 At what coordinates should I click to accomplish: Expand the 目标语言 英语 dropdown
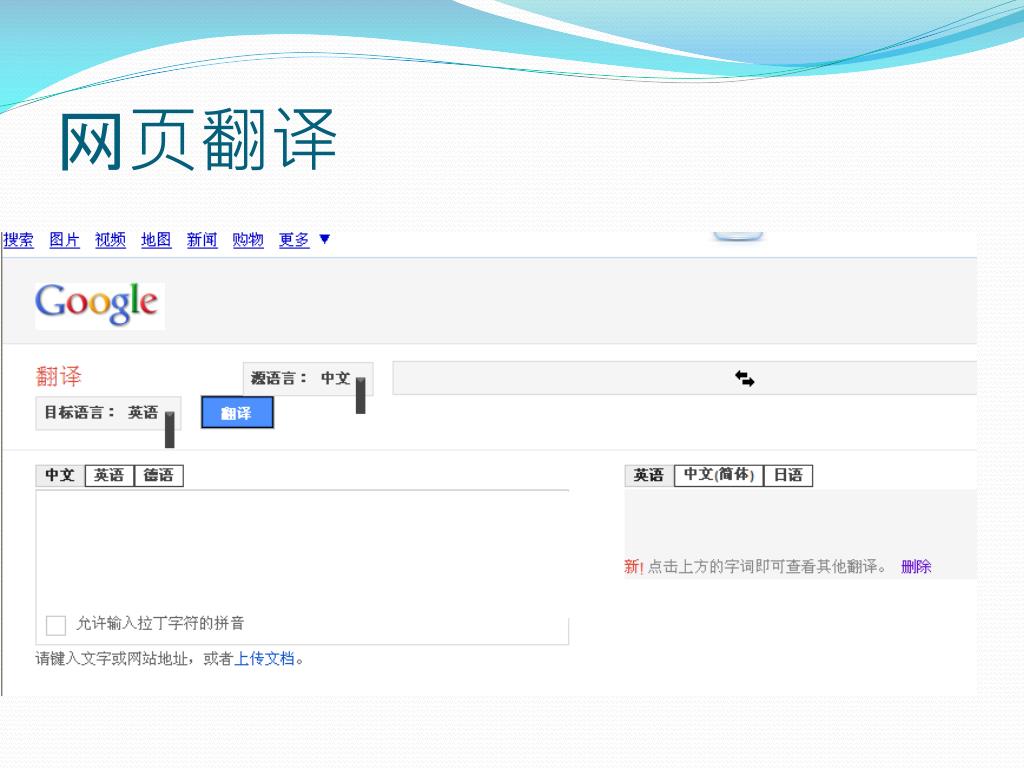(108, 413)
